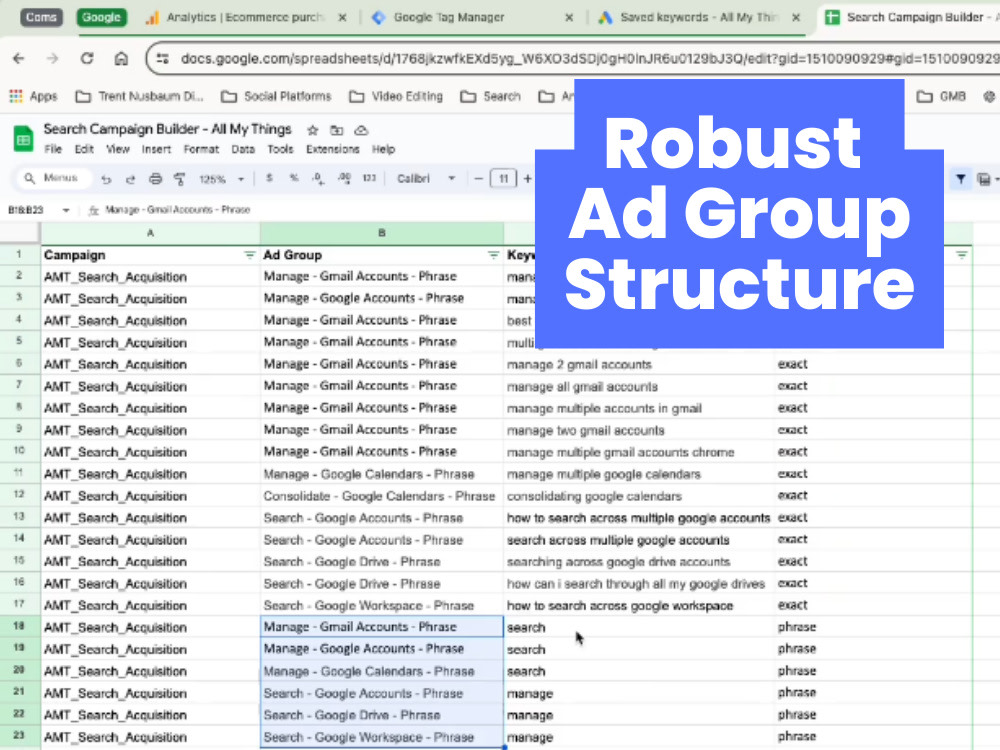Select column B header
1000x750 pixels.
pos(381,233)
